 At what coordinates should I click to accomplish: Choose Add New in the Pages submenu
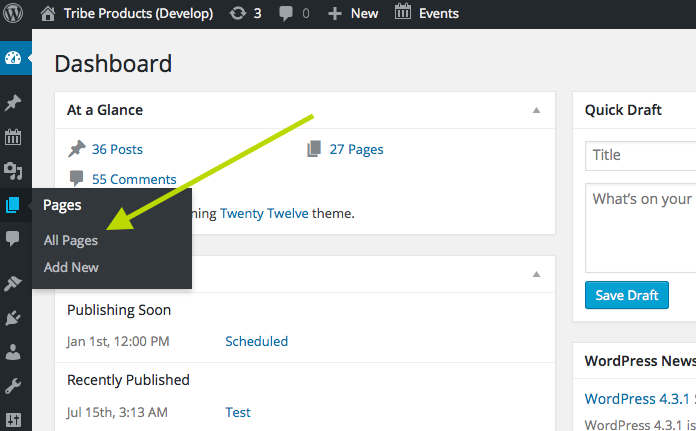[71, 267]
